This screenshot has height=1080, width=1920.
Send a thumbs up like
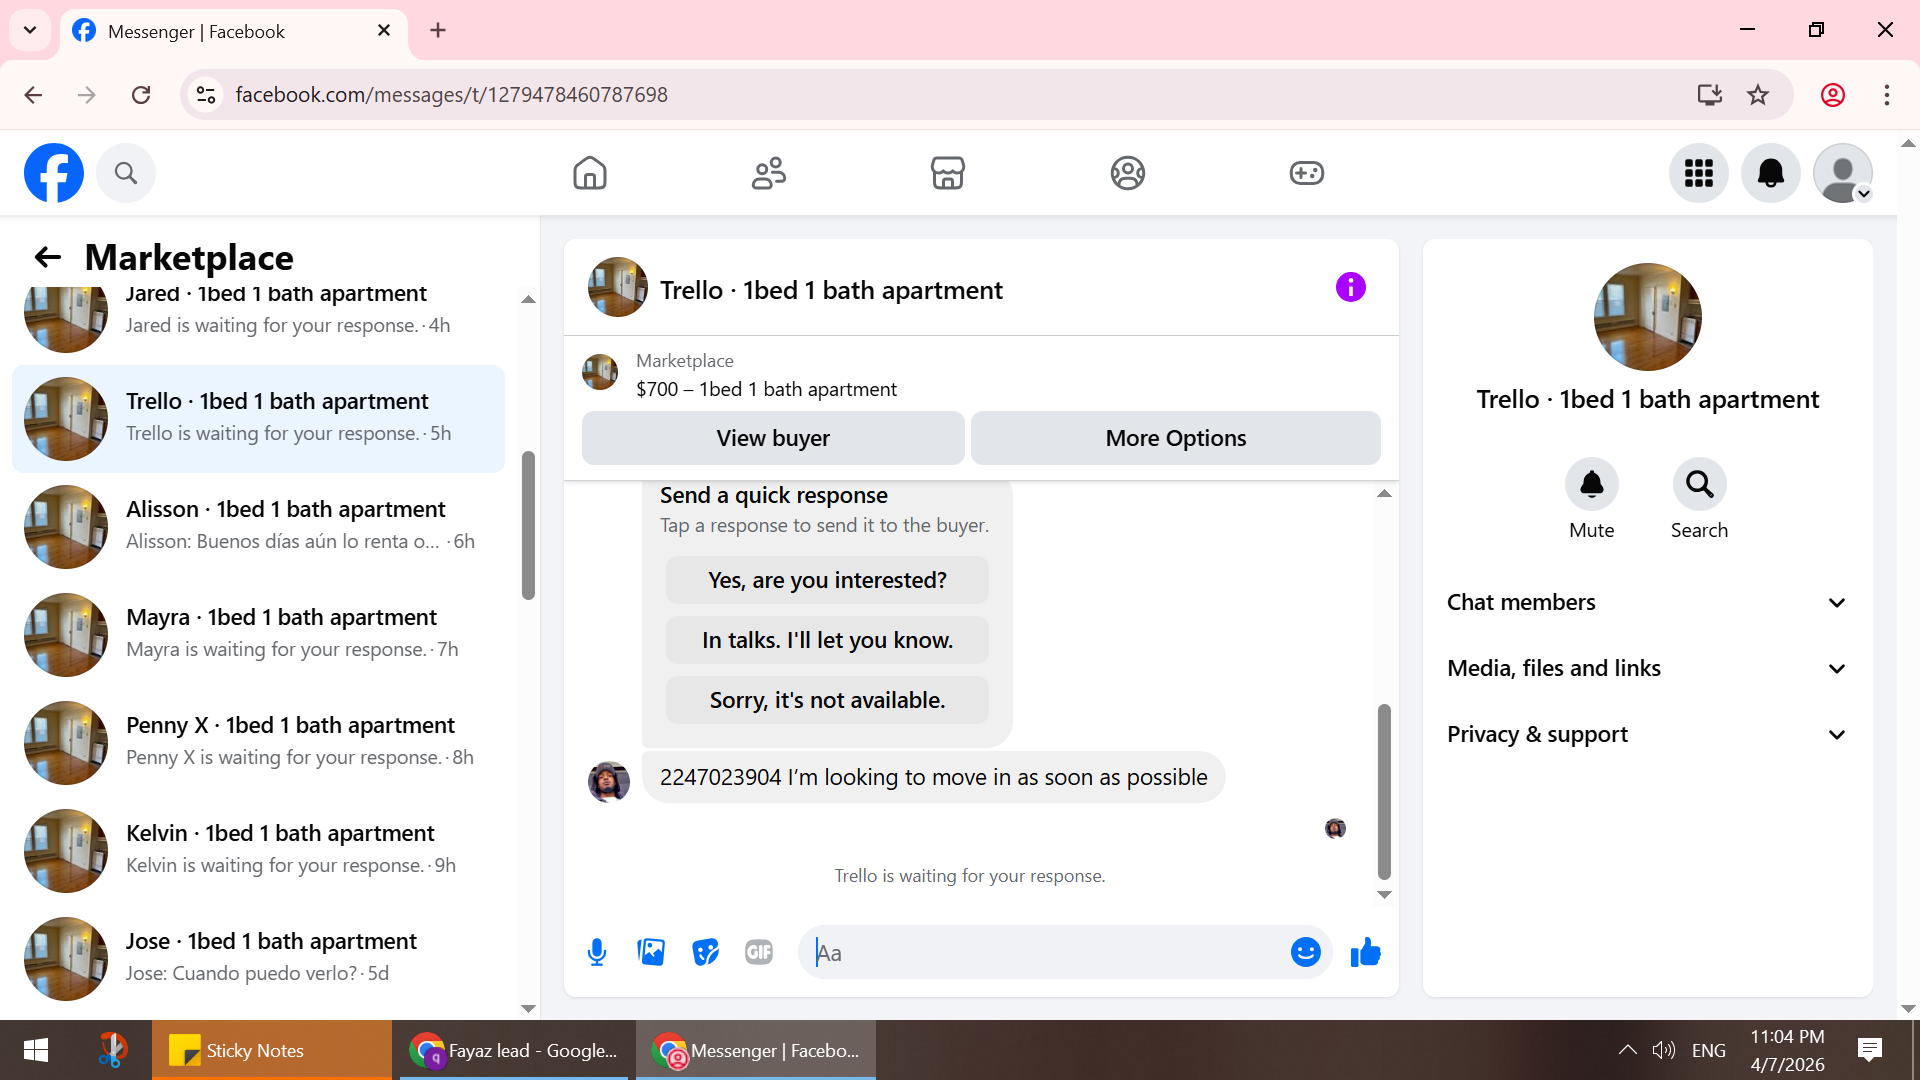coord(1366,953)
